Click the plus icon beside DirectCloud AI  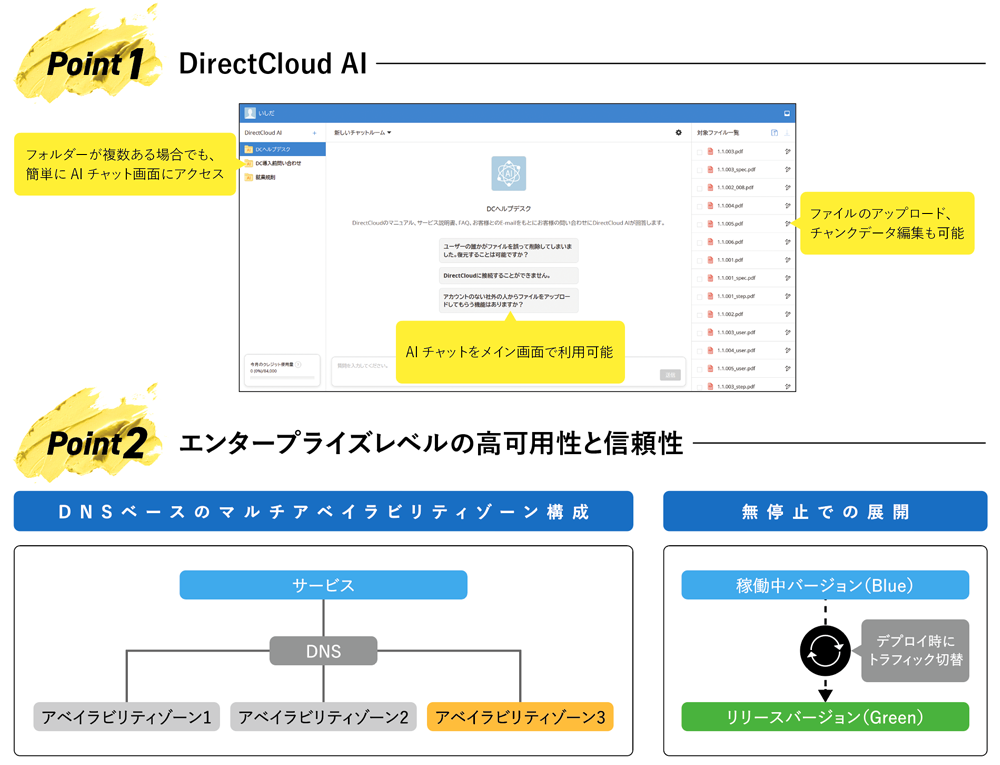point(314,133)
